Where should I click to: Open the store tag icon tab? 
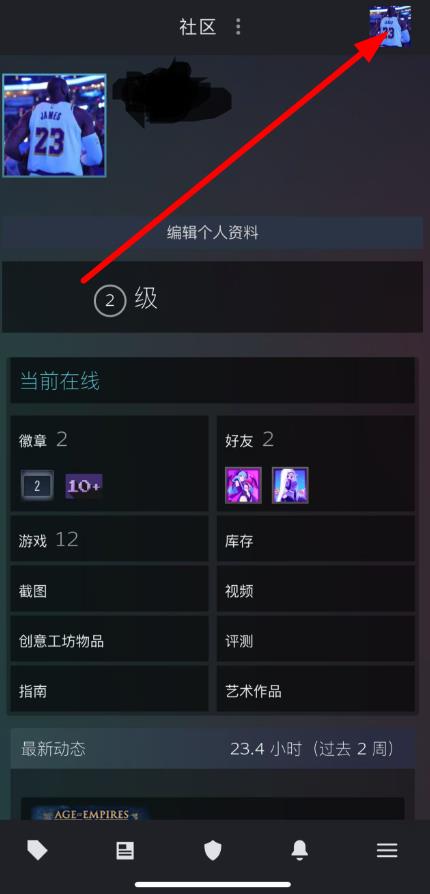(x=38, y=851)
